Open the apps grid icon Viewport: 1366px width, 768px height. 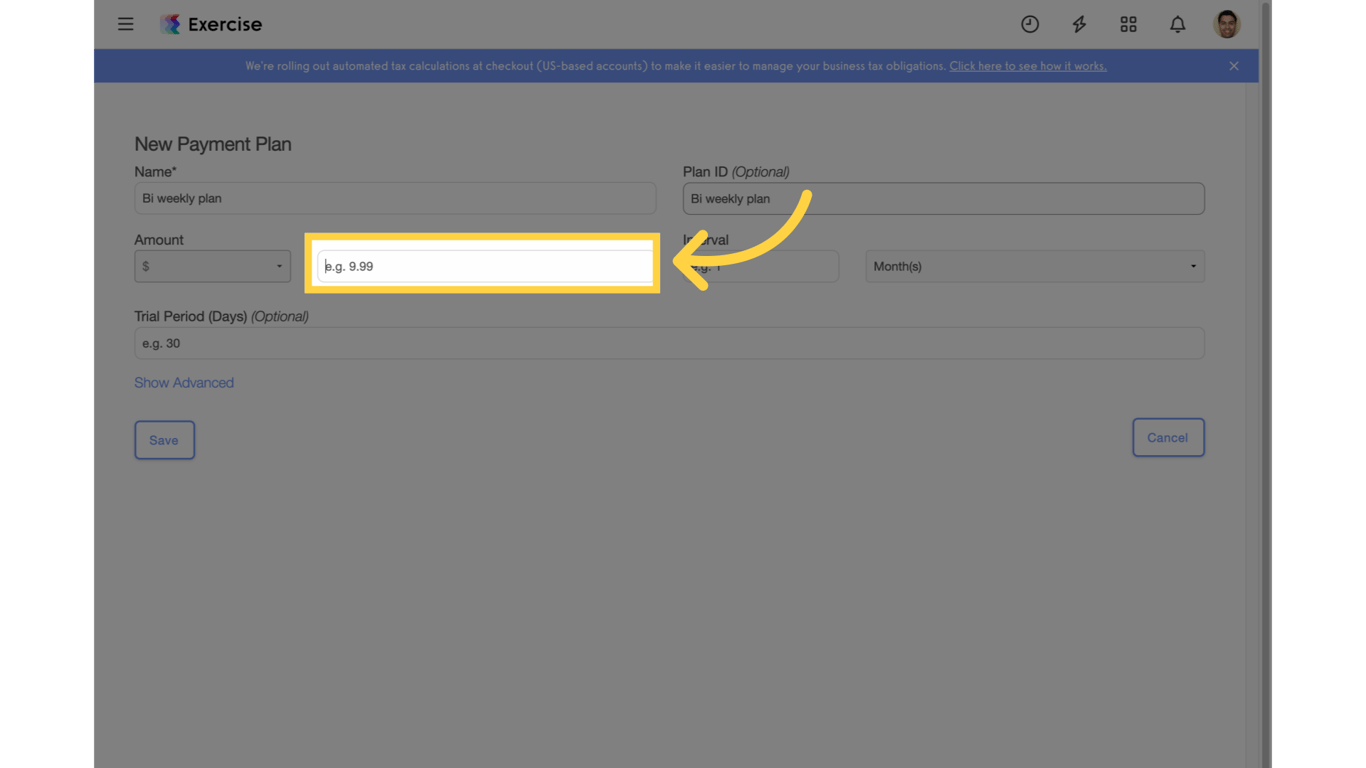(1128, 24)
